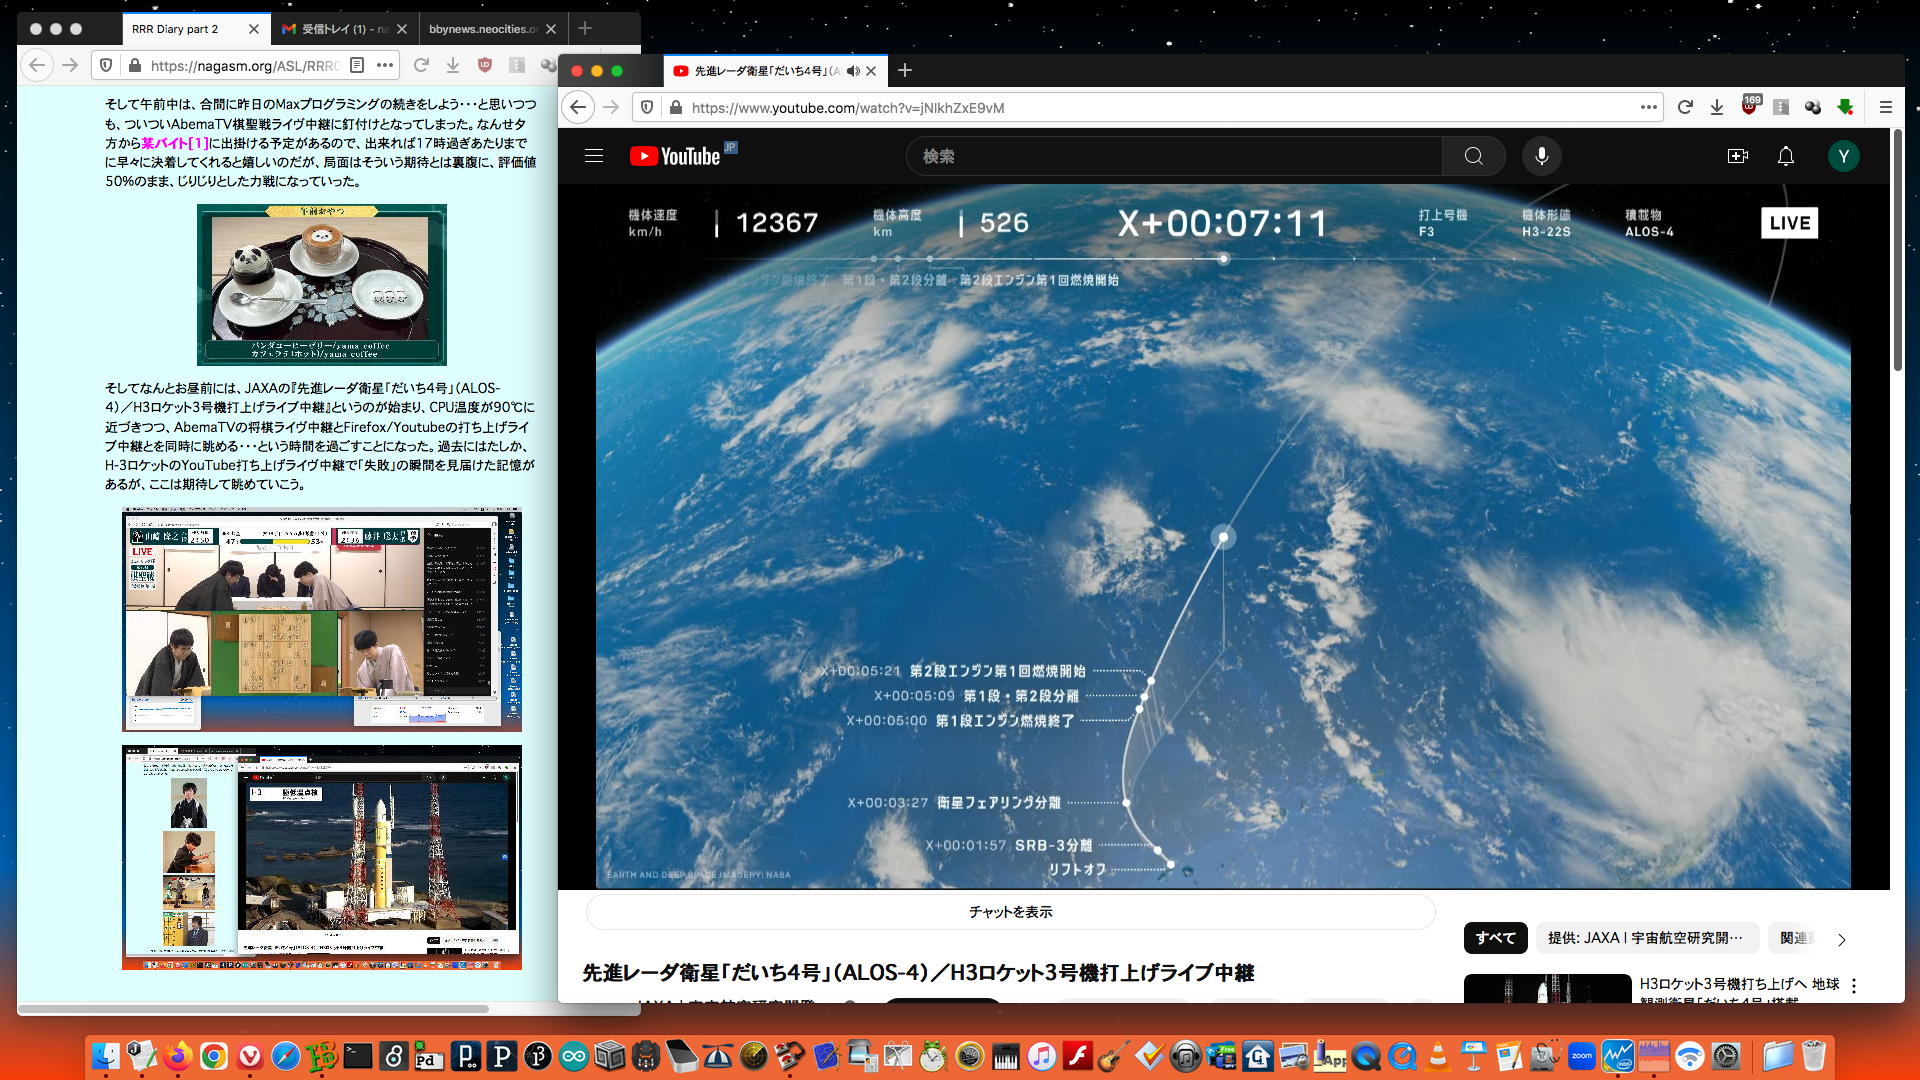Open Firefox downloads arrow in YouTube window
1920x1080 pixels.
pyautogui.click(x=1717, y=107)
